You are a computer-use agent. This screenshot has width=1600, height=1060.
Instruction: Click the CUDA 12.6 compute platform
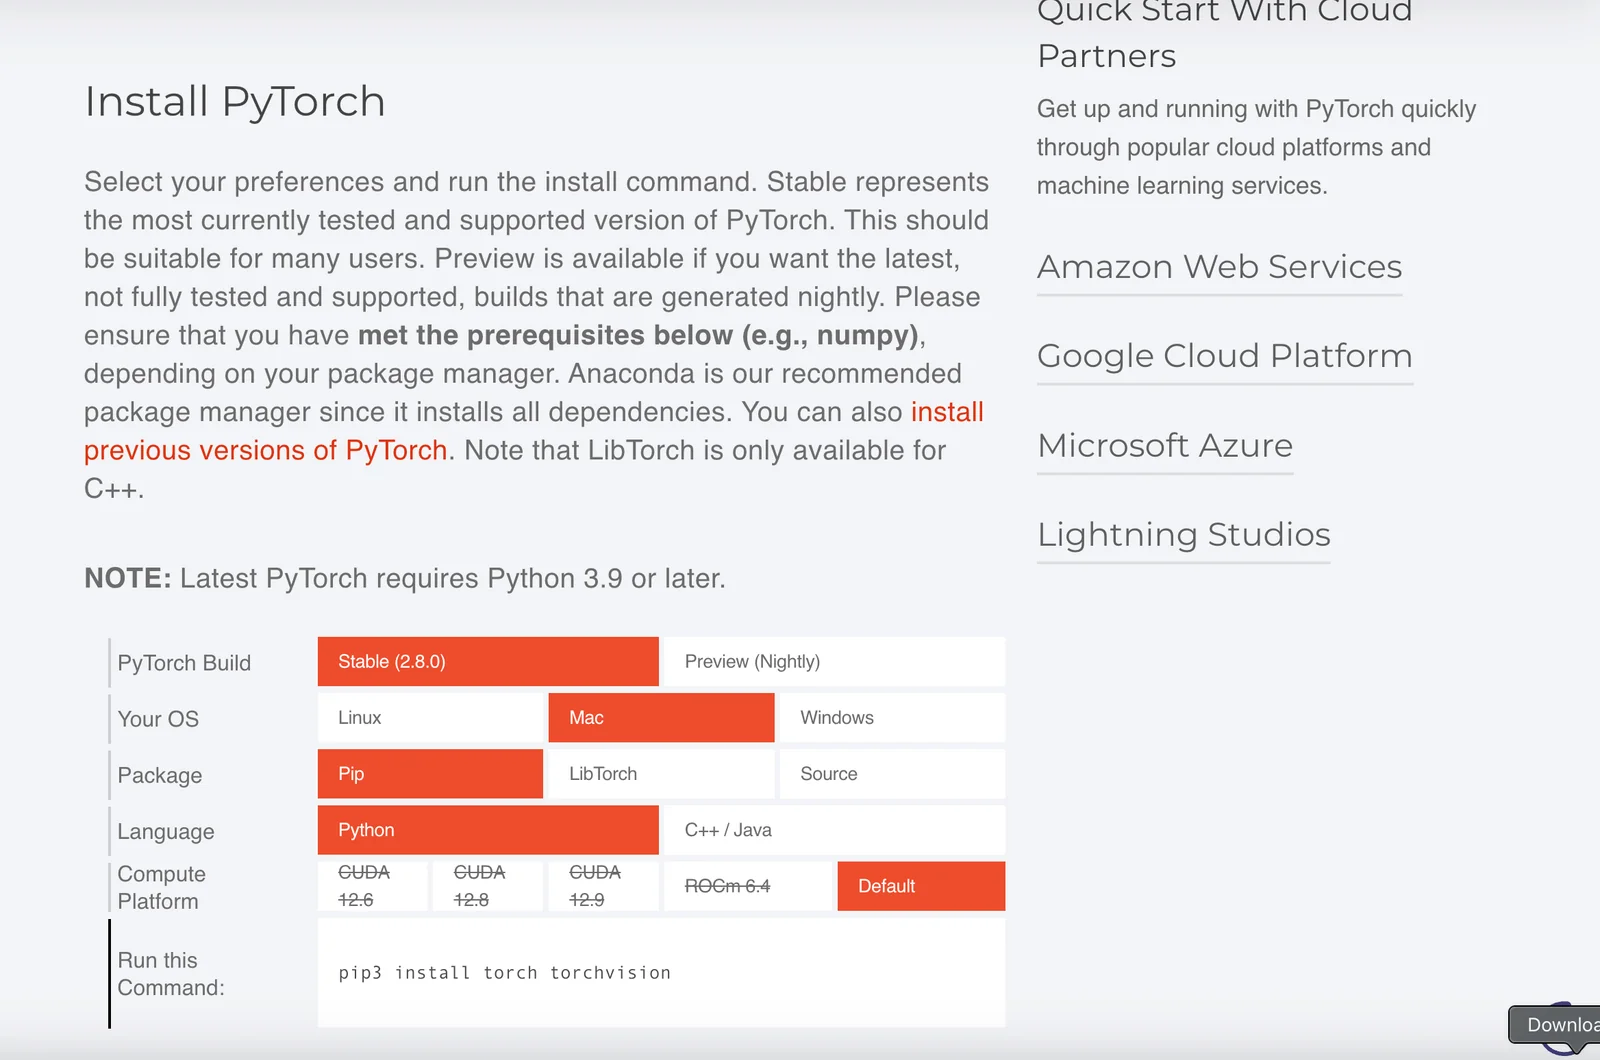372,886
